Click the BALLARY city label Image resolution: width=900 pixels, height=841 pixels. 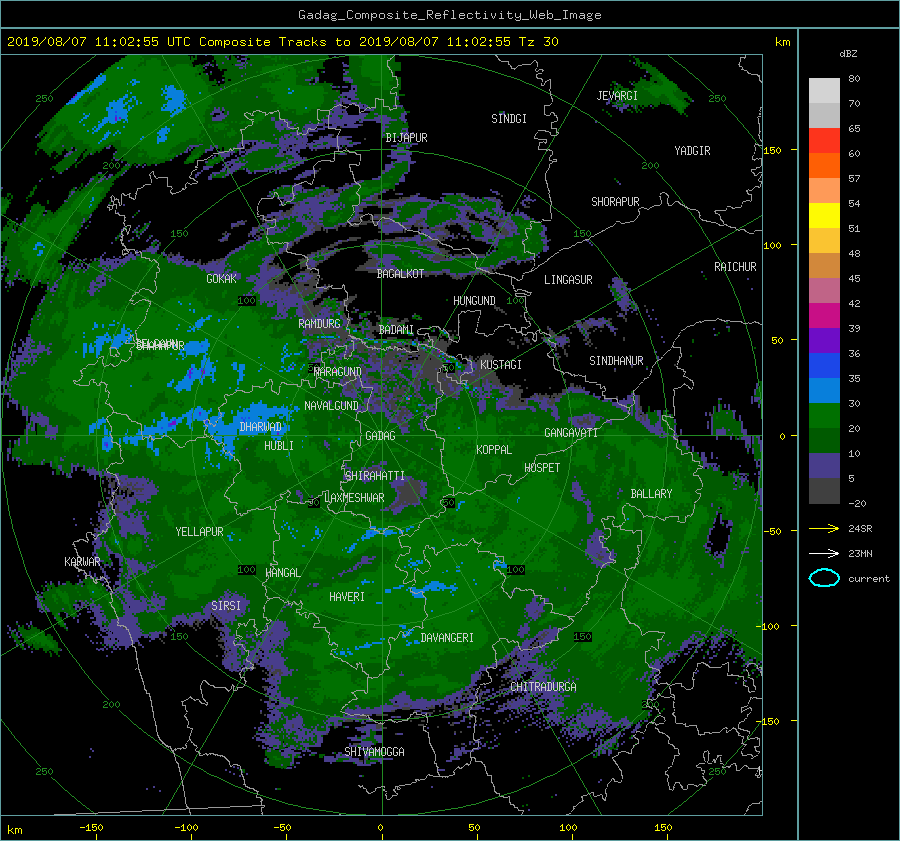coord(651,494)
